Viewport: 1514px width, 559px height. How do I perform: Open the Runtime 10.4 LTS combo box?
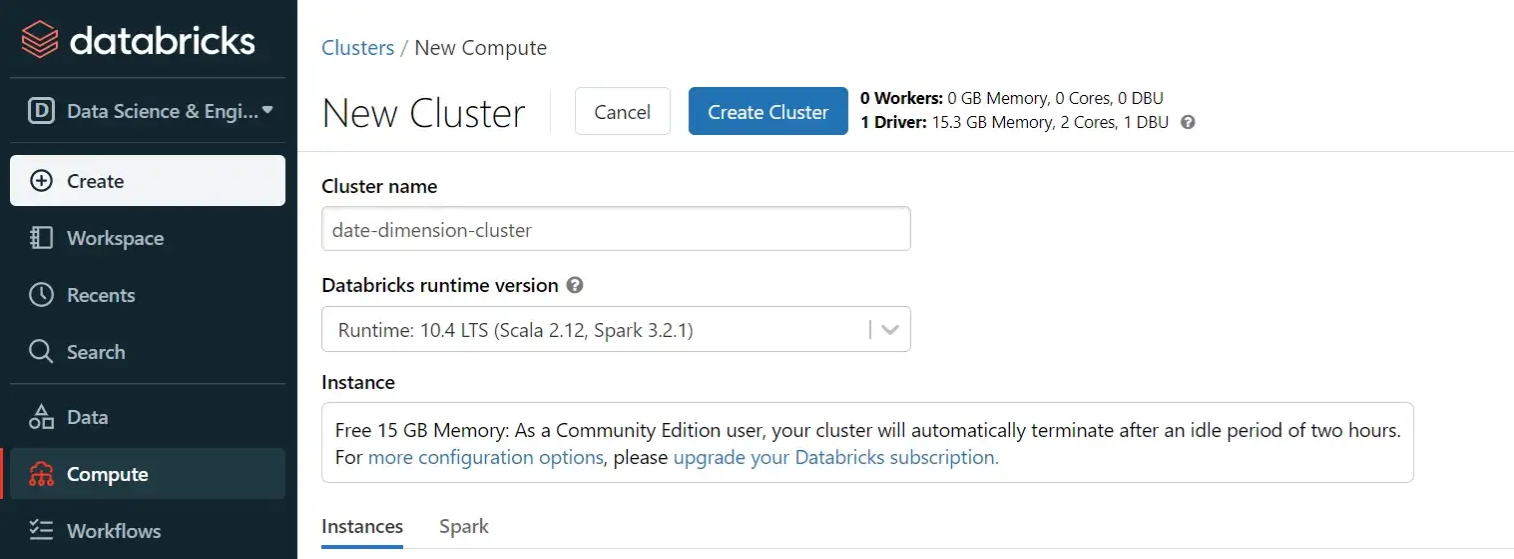click(616, 329)
